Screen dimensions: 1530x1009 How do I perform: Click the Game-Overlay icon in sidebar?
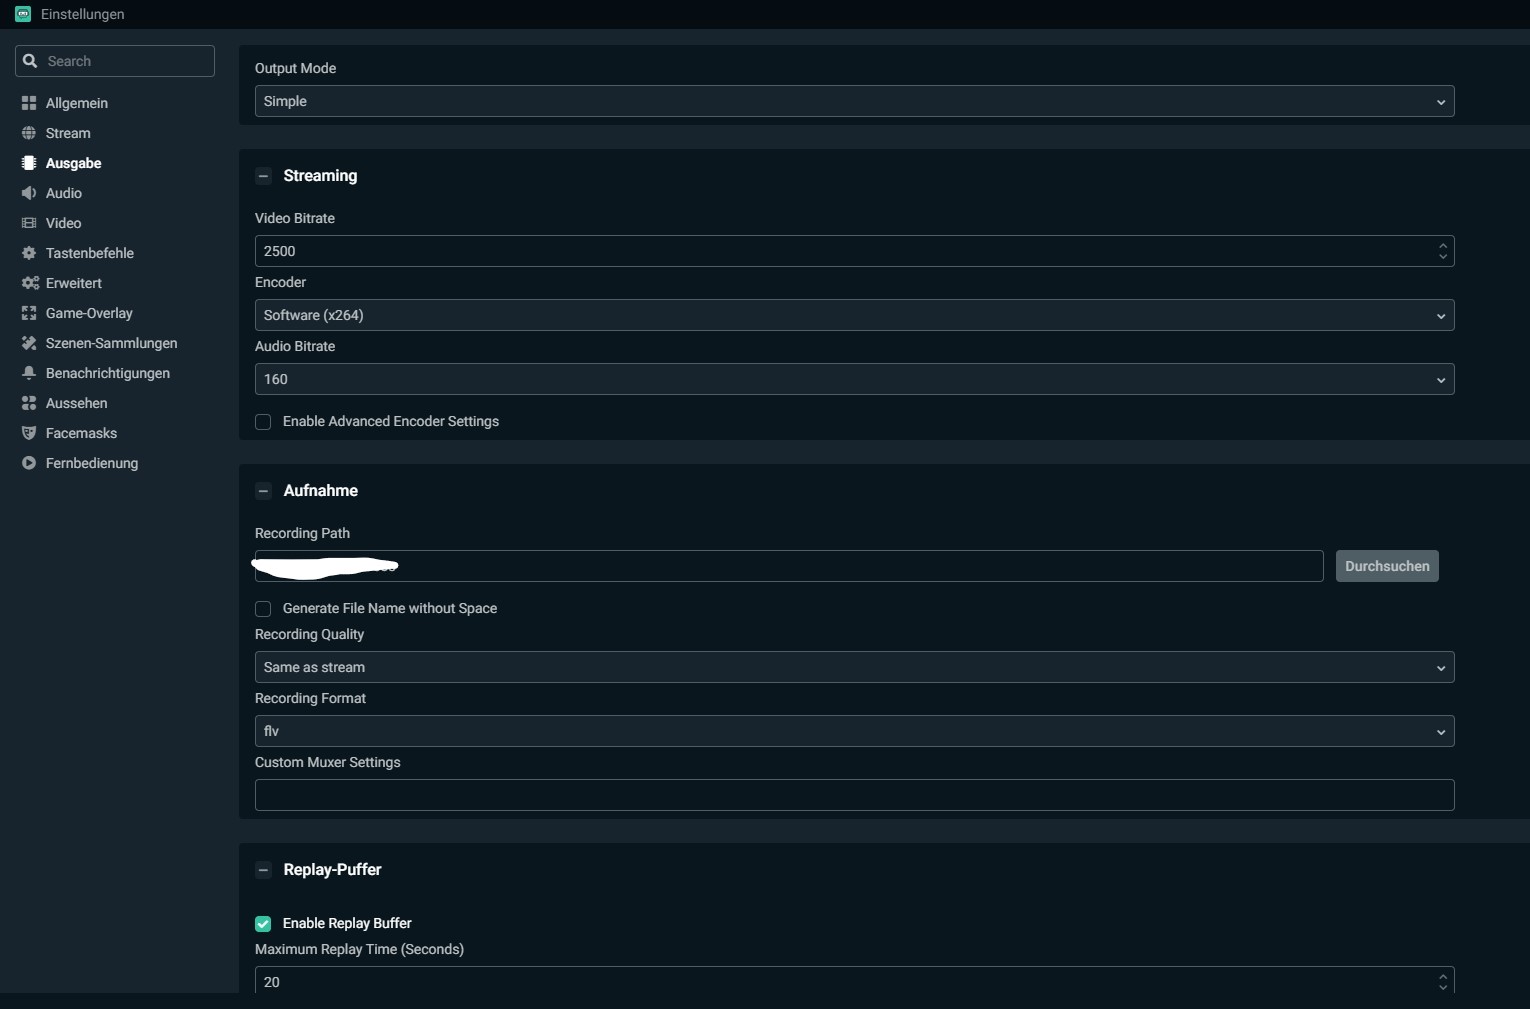[29, 313]
